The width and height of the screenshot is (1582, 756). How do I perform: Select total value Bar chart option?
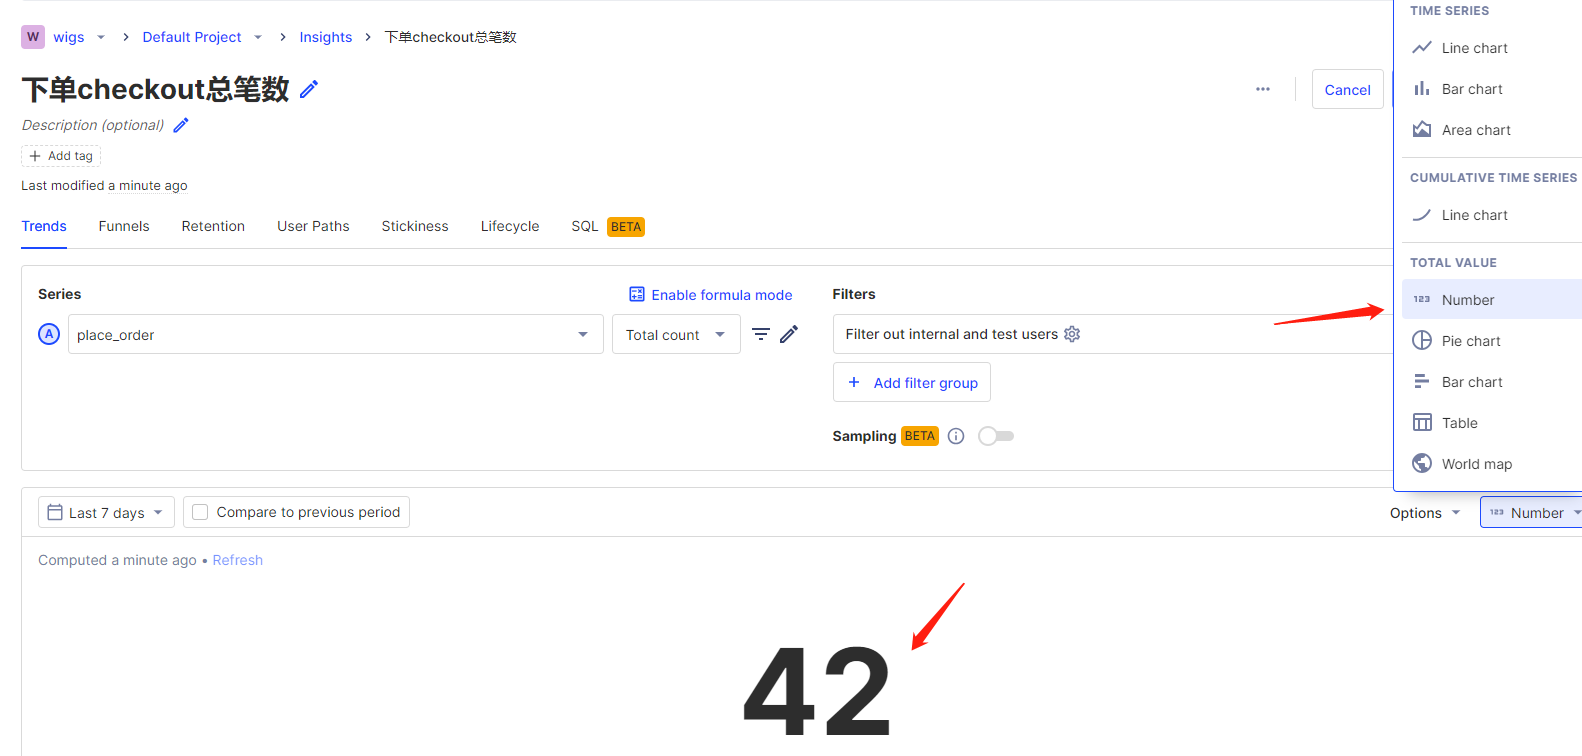click(x=1492, y=382)
